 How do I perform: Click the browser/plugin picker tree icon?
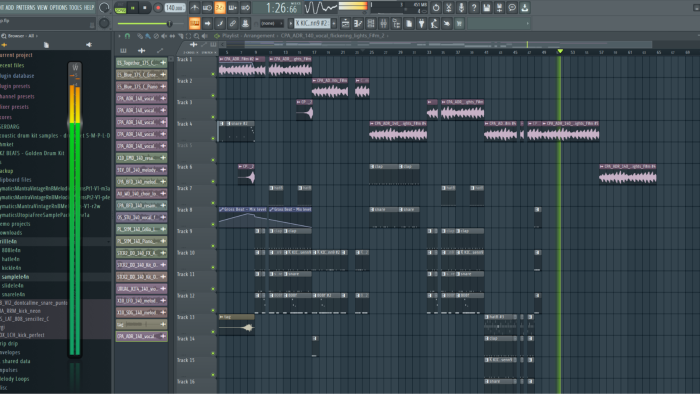[396, 23]
